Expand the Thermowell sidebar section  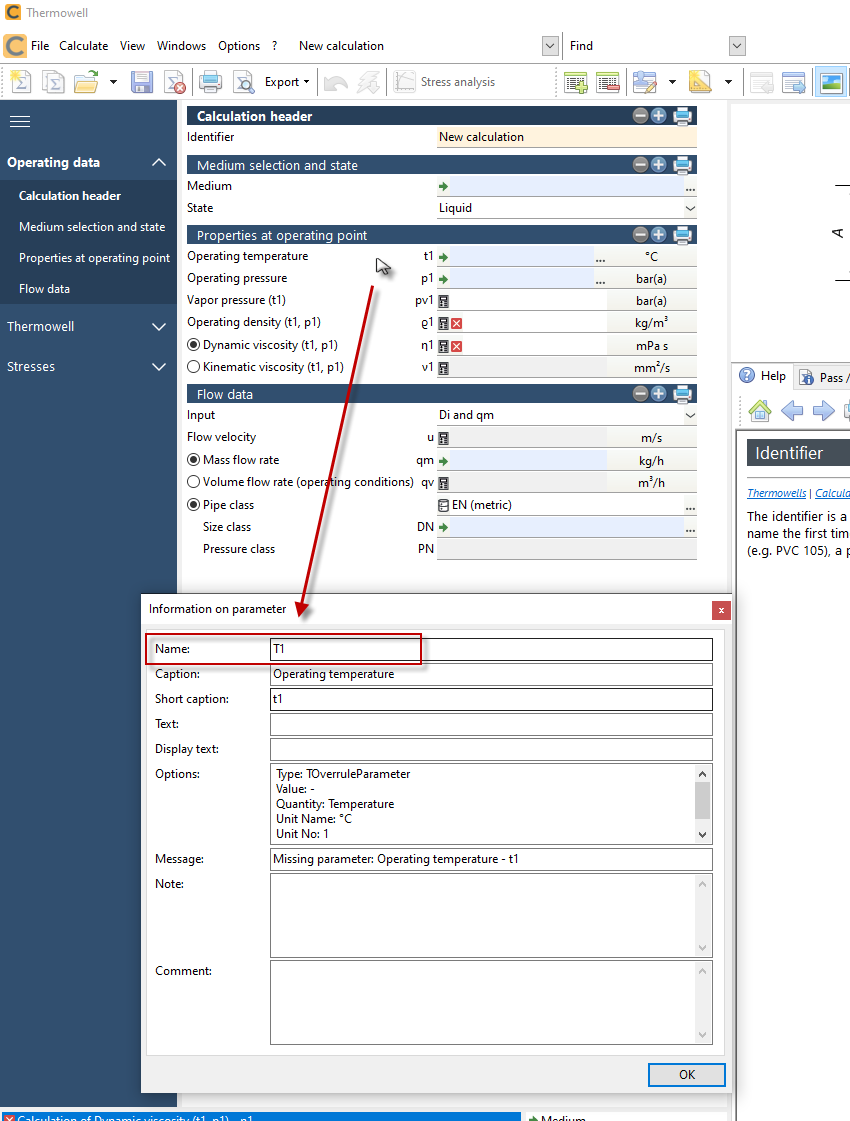pos(158,326)
